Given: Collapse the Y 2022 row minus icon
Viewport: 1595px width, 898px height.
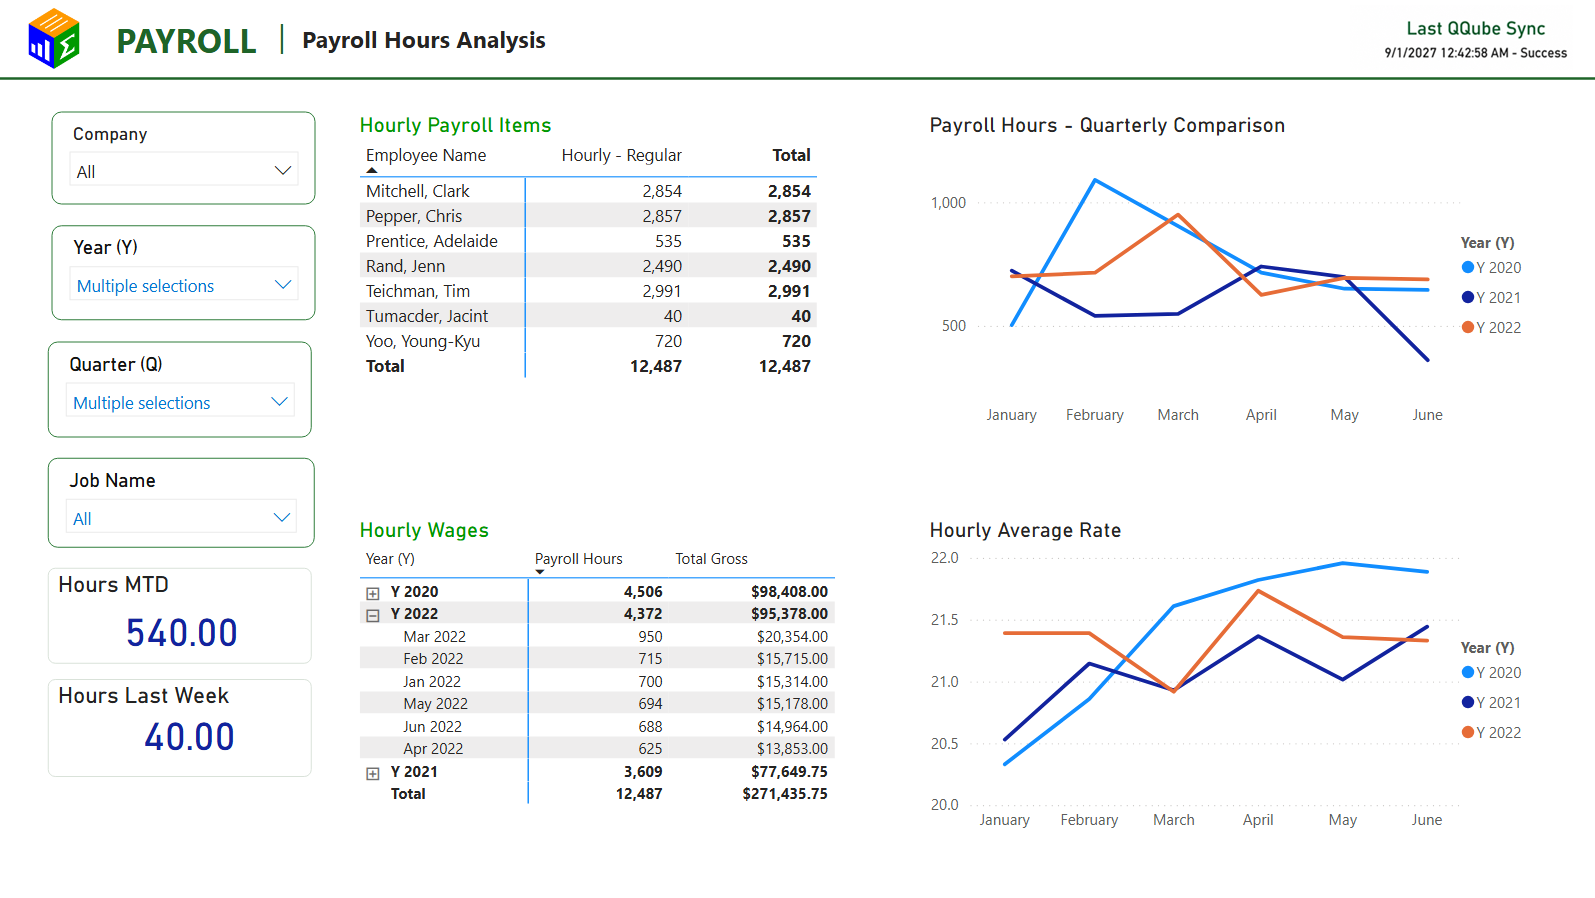Looking at the screenshot, I should (x=373, y=615).
